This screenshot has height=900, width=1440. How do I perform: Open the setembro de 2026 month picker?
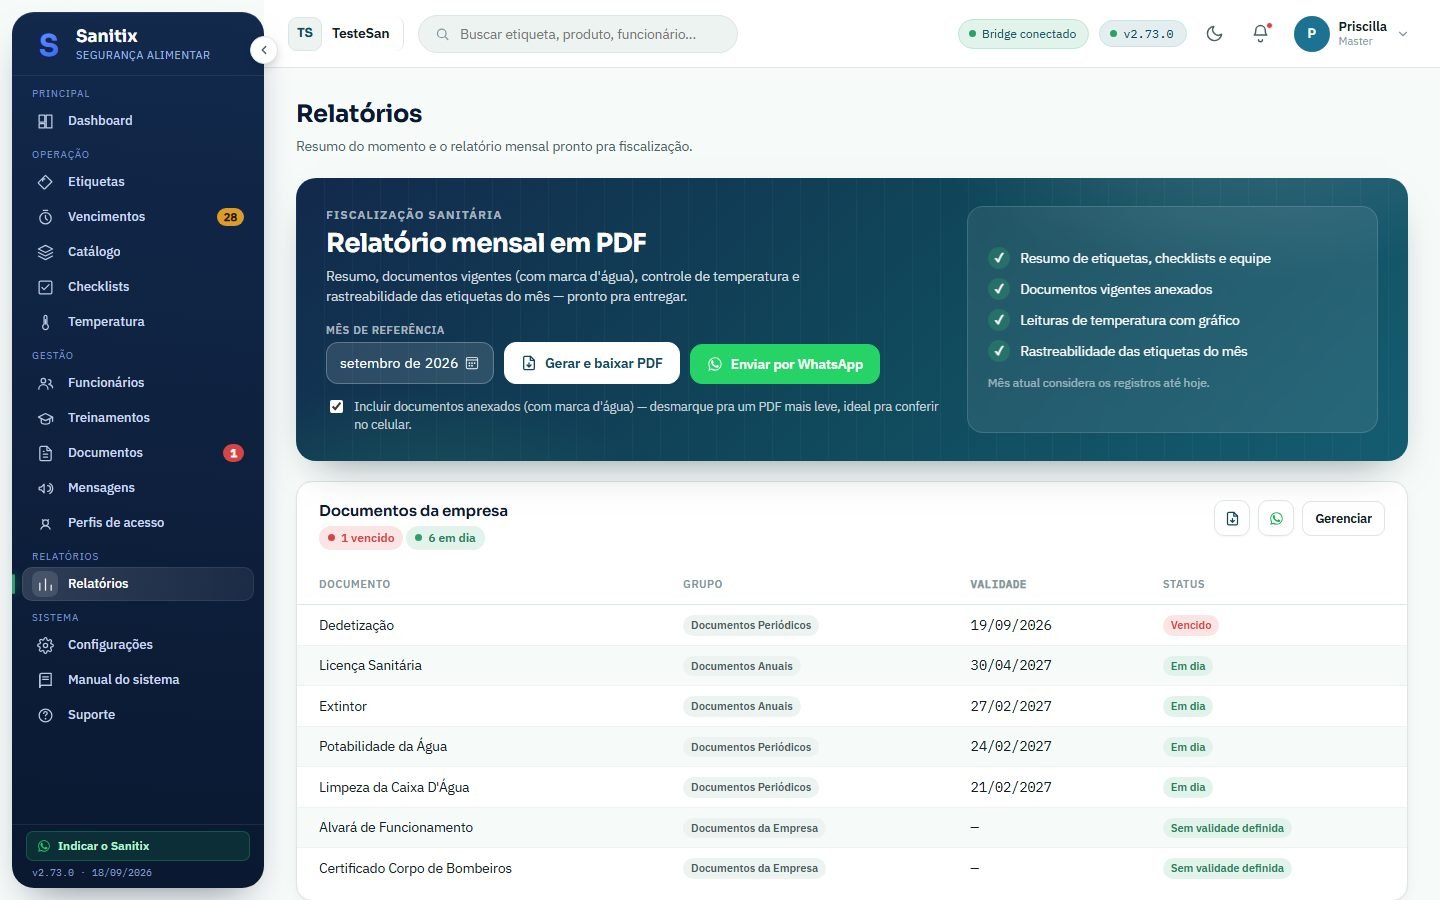pos(410,364)
